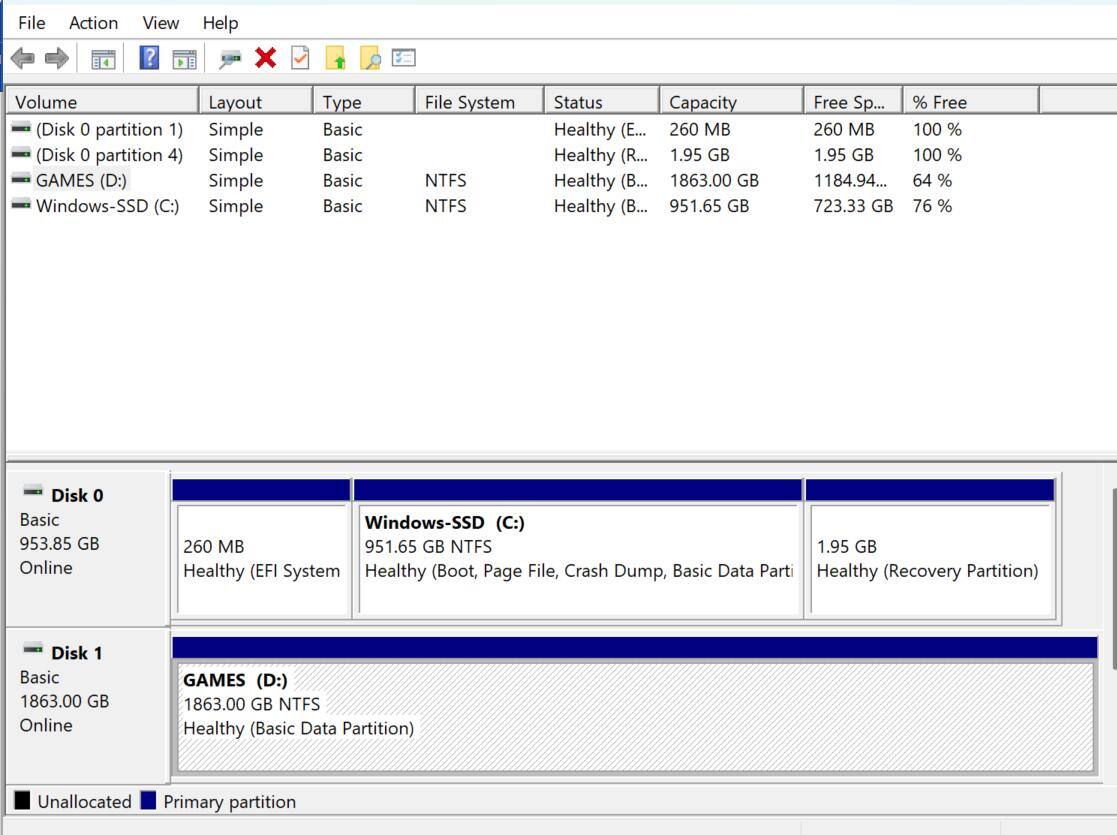
Task: Click the blue Primary partition legend swatch
Action: pos(149,801)
